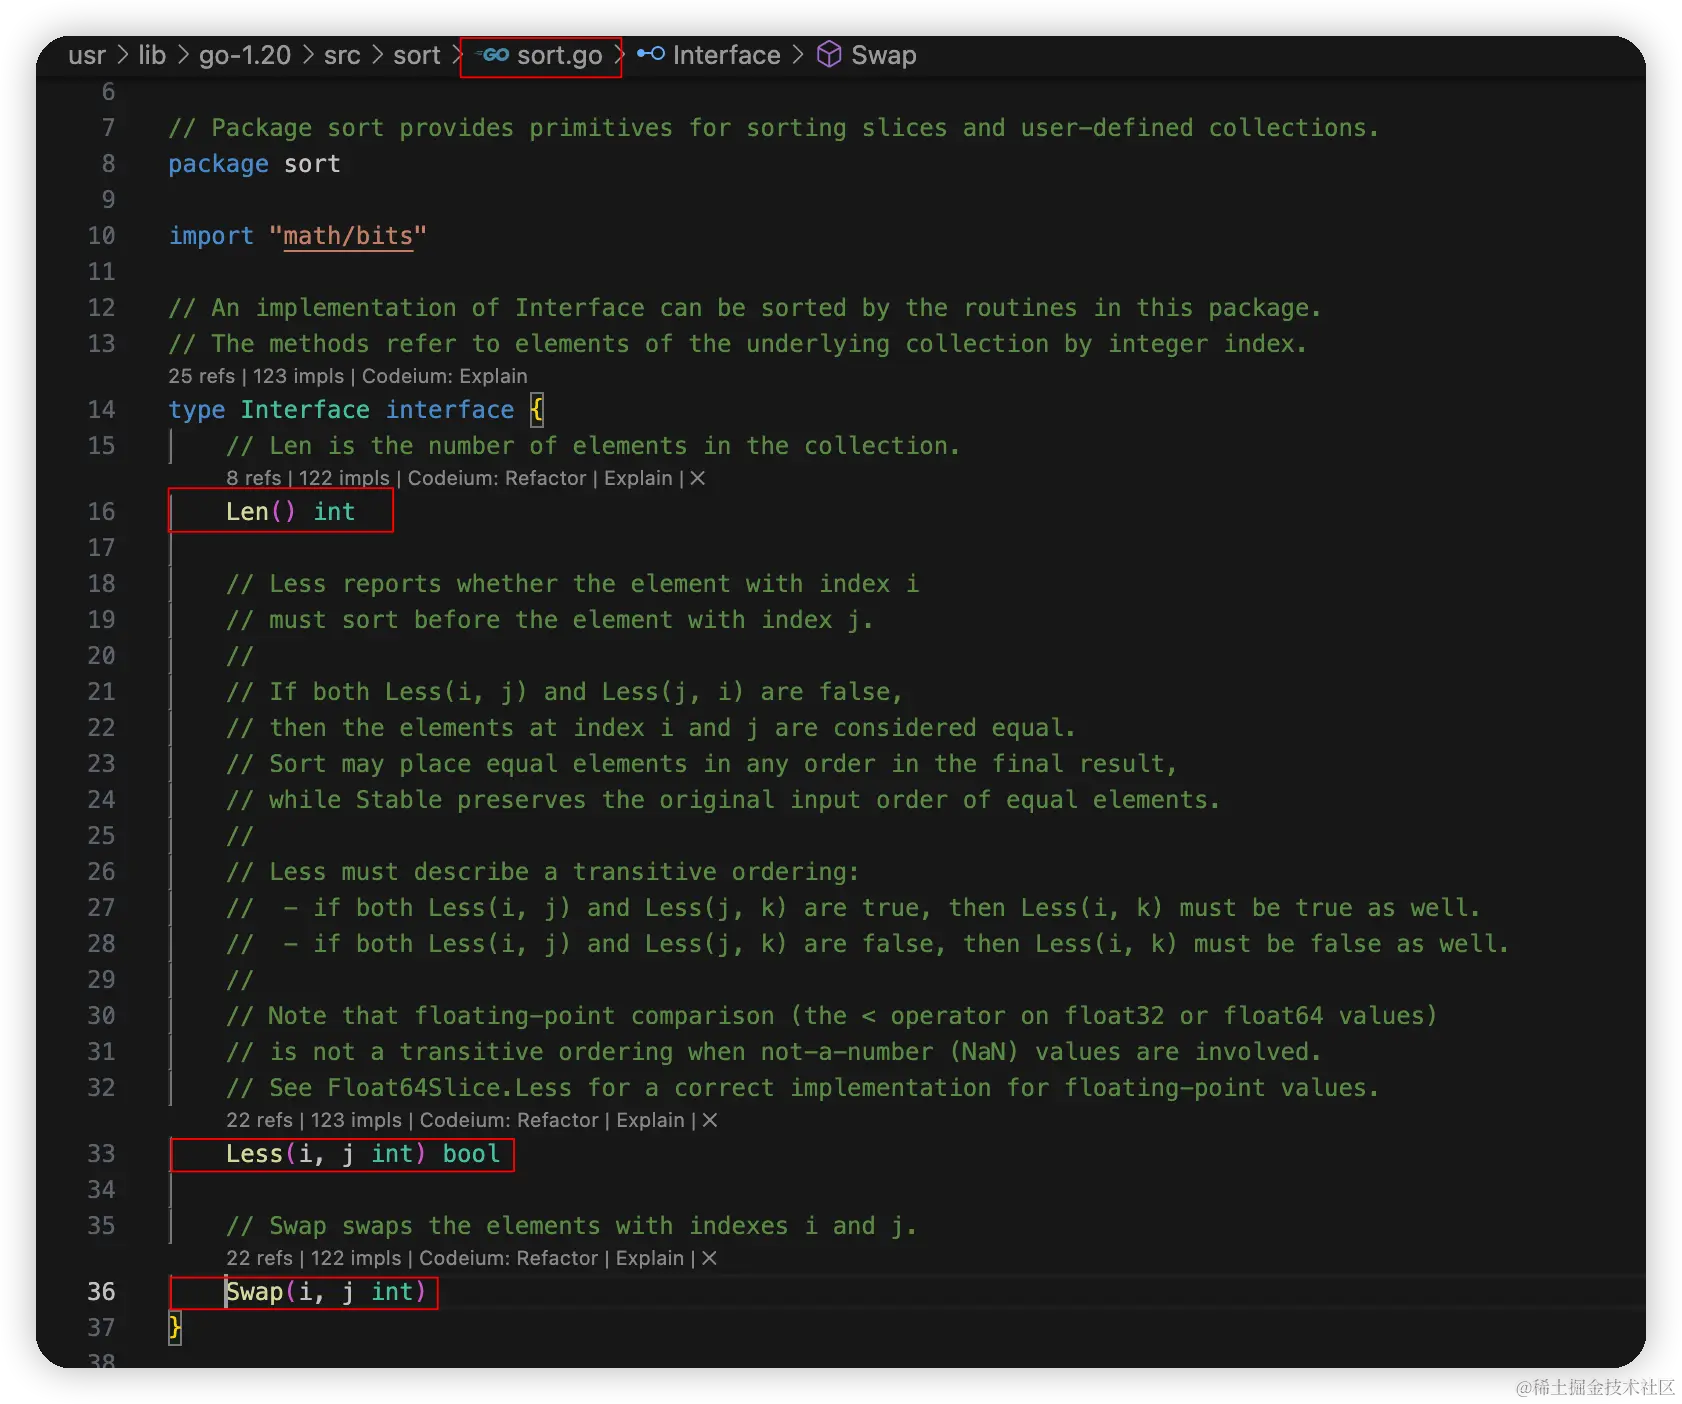
Task: Open the src breadcrumb segment
Action: (342, 55)
